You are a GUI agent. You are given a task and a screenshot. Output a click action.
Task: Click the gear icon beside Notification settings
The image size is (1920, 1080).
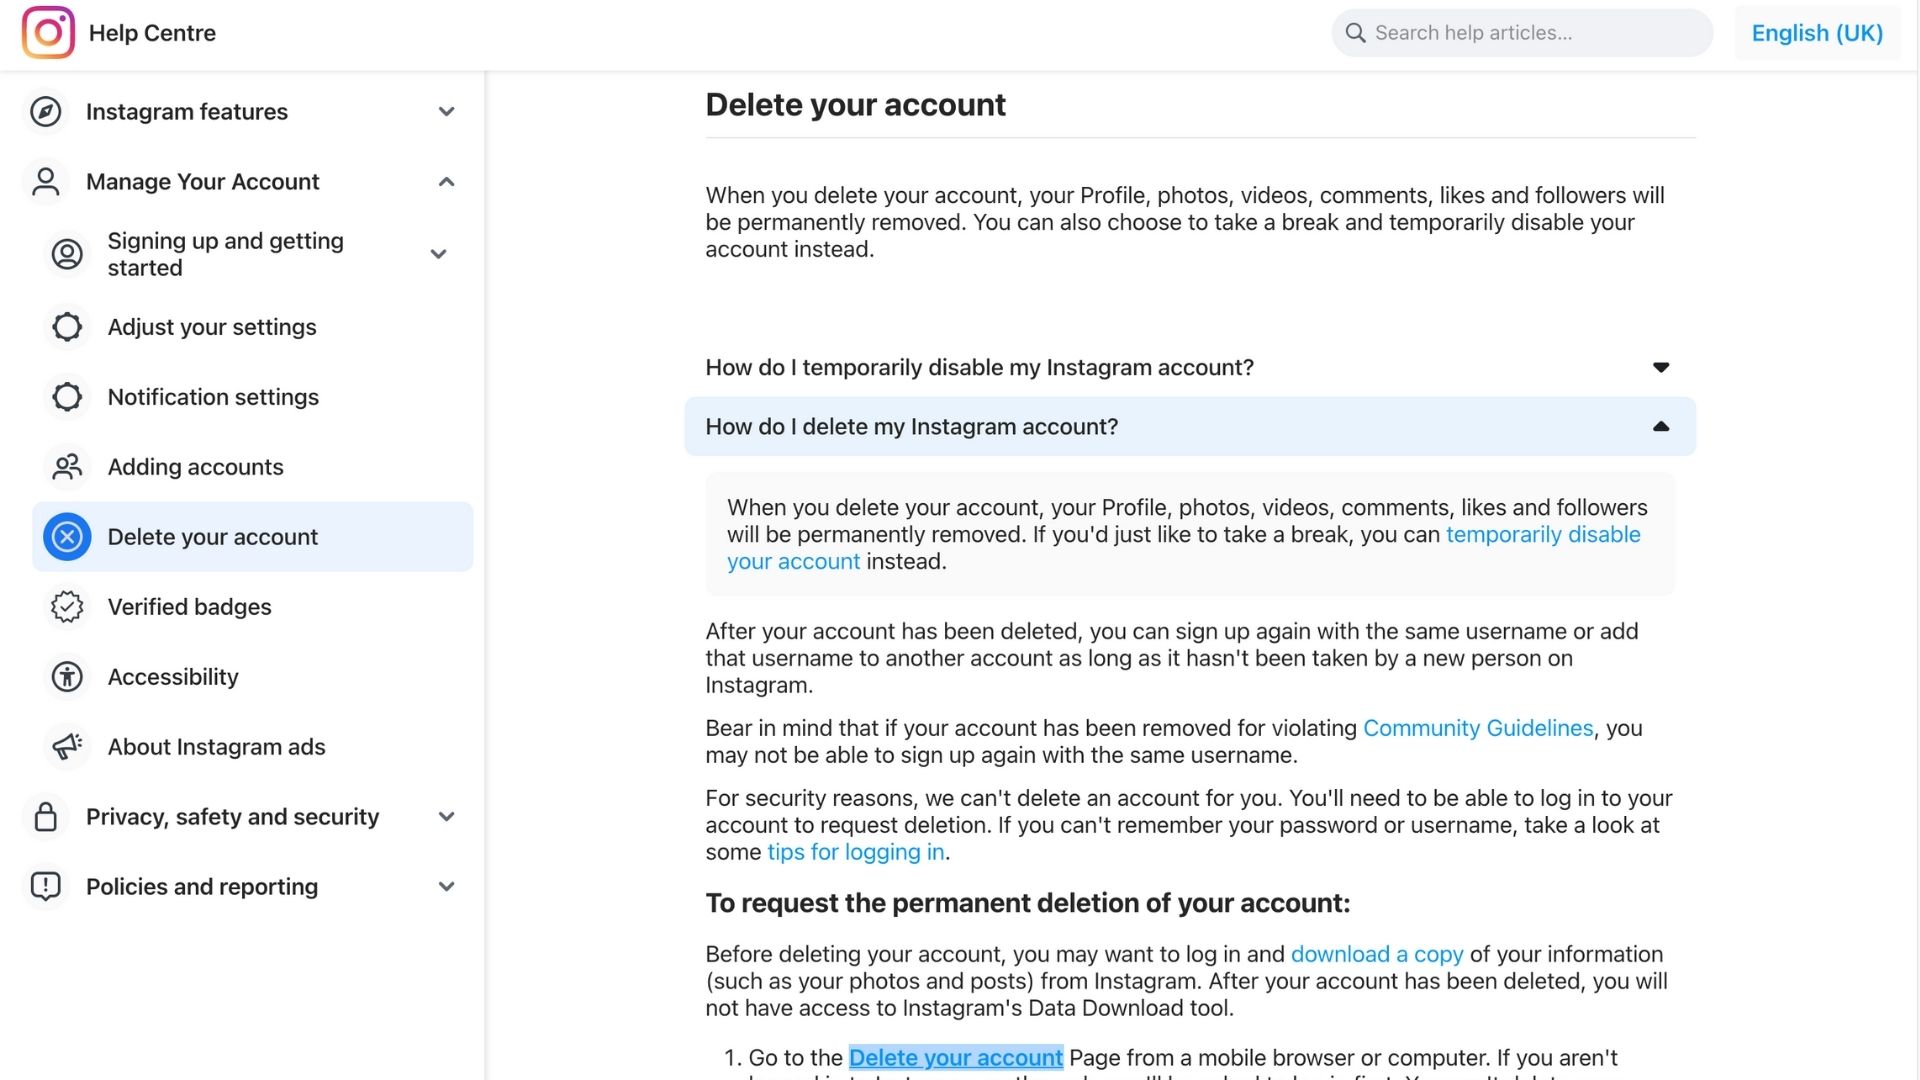click(67, 397)
